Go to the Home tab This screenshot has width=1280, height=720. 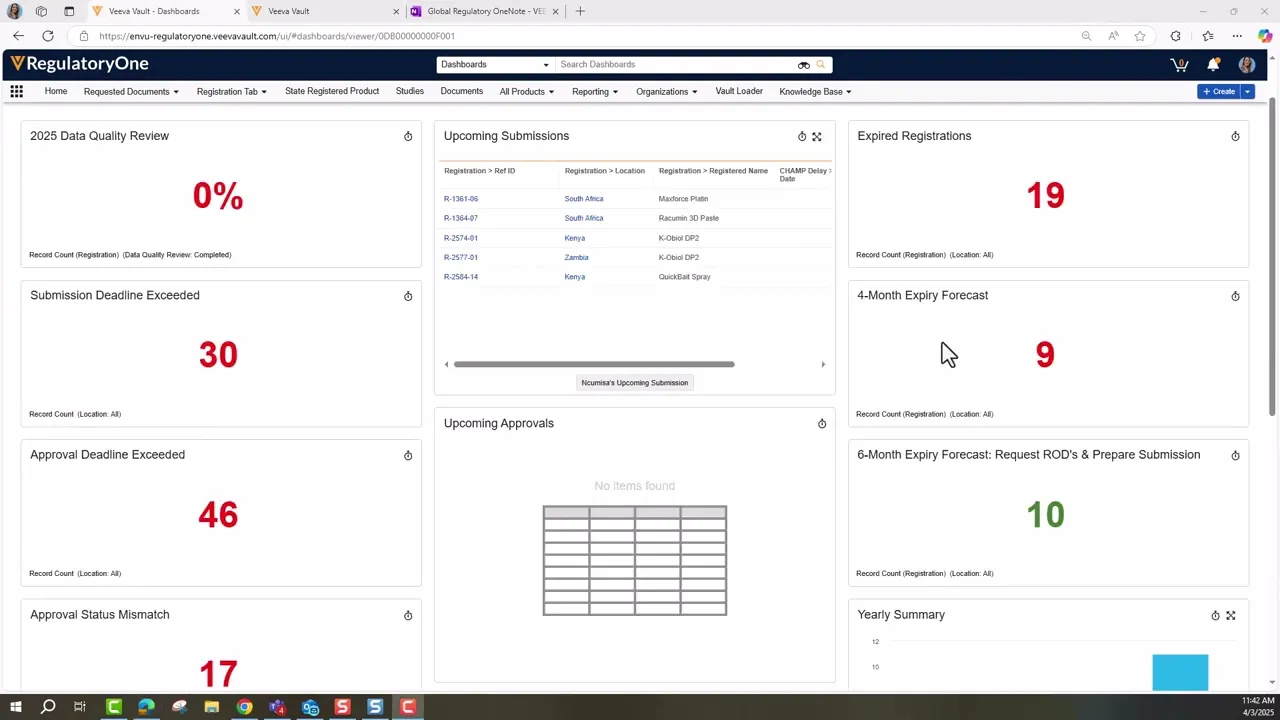click(x=56, y=91)
